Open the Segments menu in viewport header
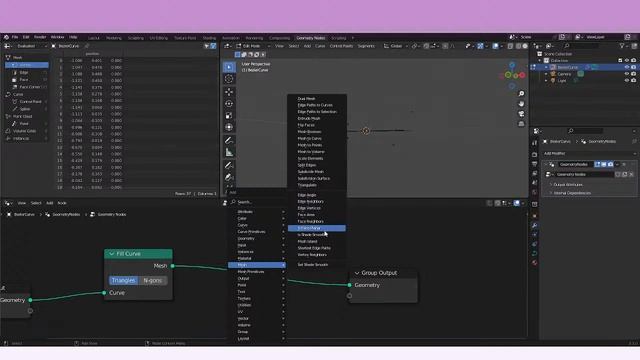Image resolution: width=640 pixels, height=360 pixels. [366, 46]
